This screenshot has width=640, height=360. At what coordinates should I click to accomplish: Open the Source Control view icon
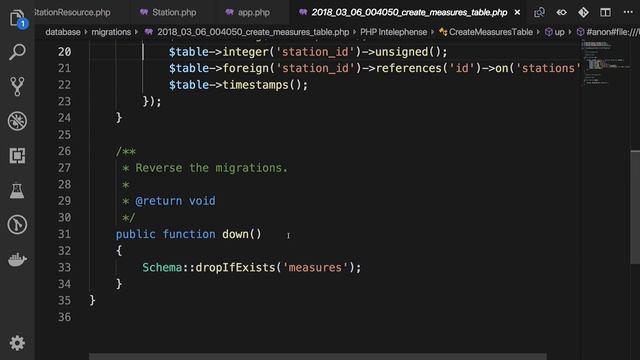point(17,86)
